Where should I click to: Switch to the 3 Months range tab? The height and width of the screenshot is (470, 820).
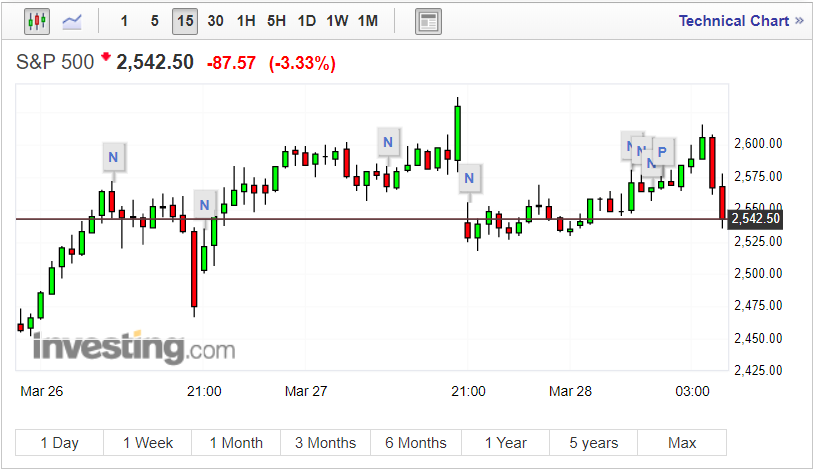coord(325,443)
